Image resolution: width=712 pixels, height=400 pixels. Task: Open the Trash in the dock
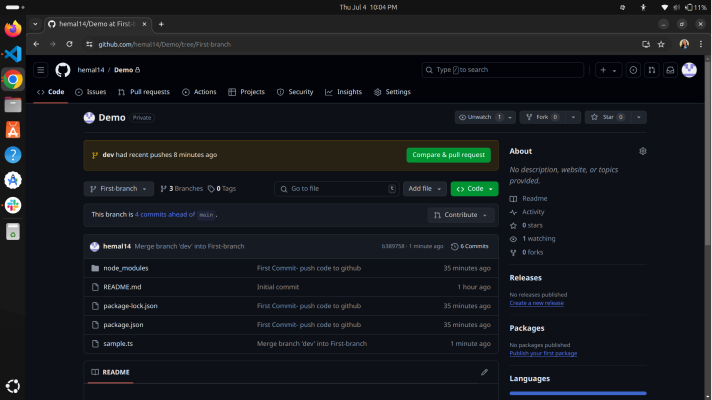13,232
